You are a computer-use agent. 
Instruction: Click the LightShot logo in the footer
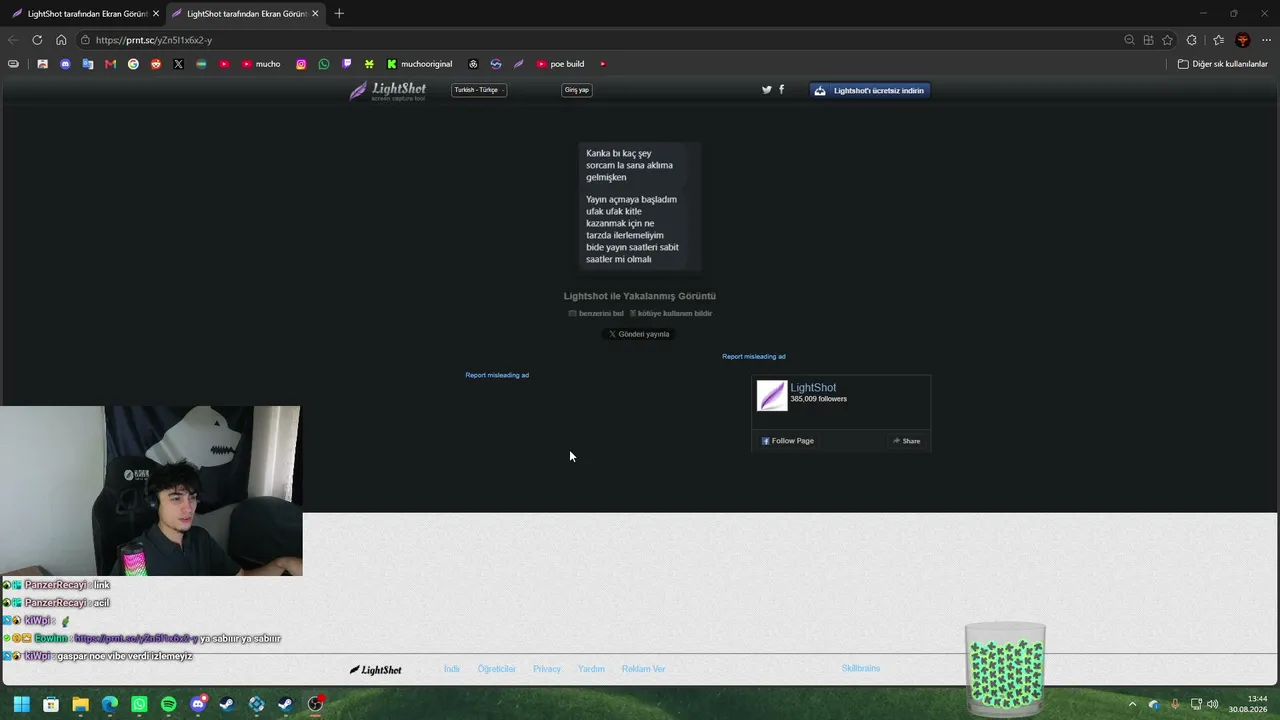(376, 670)
